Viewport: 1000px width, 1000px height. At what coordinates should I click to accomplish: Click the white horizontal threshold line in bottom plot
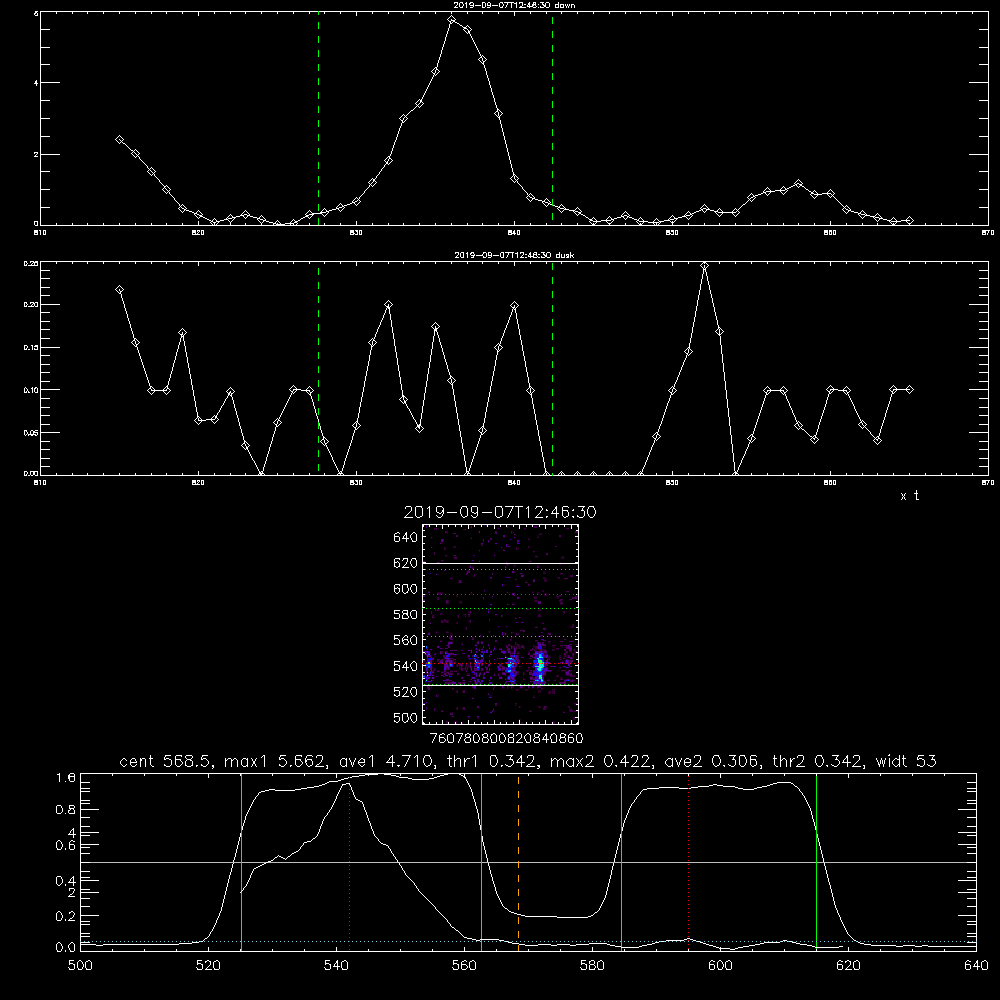528,862
